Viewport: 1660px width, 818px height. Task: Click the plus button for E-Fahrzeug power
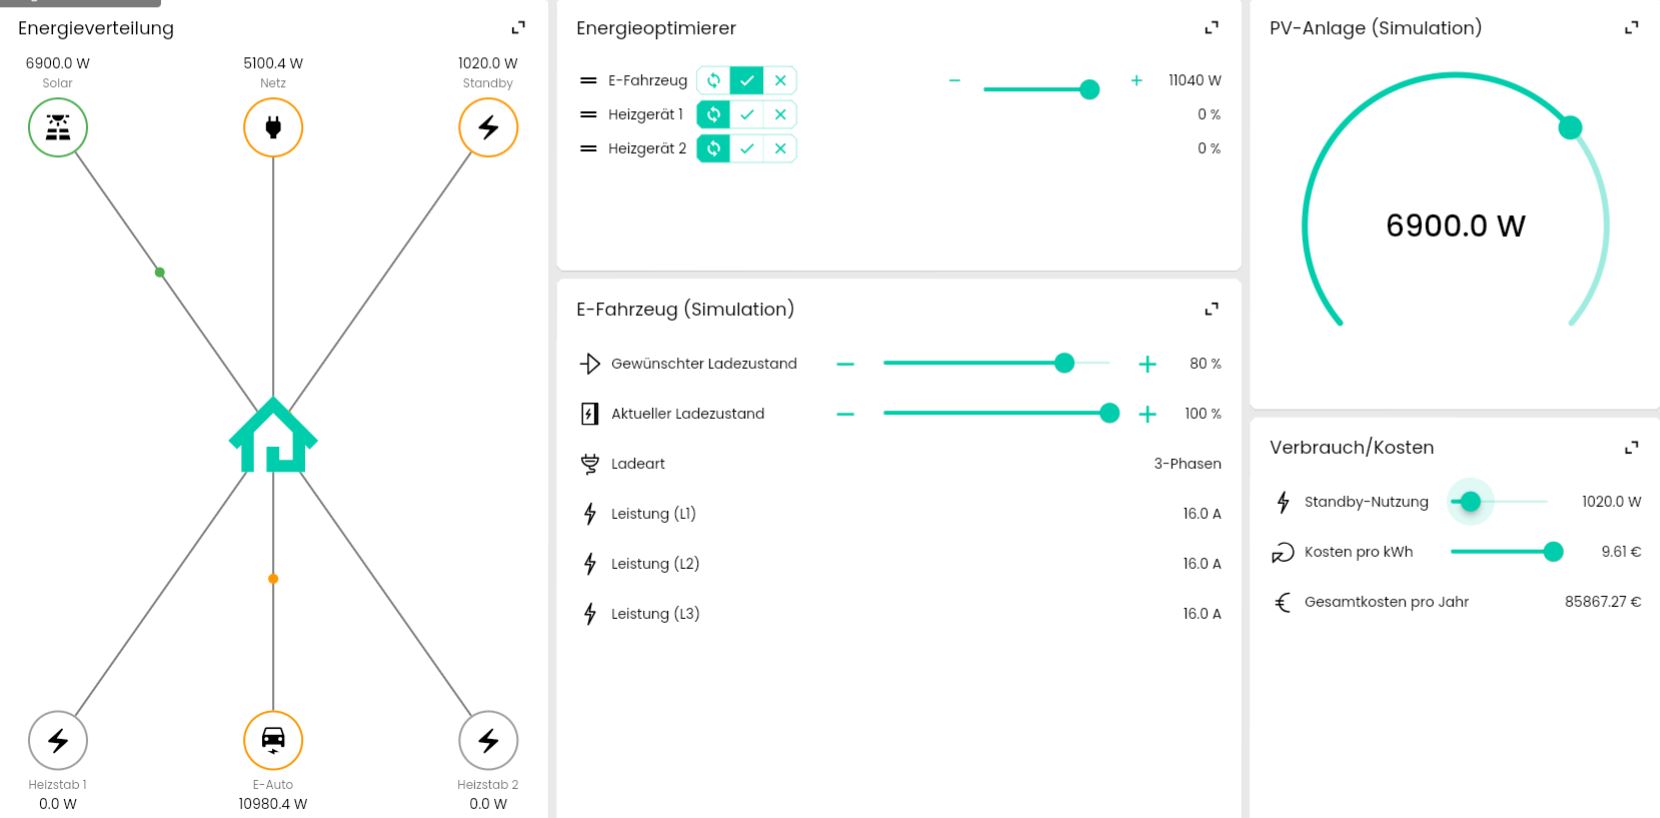(x=1136, y=81)
